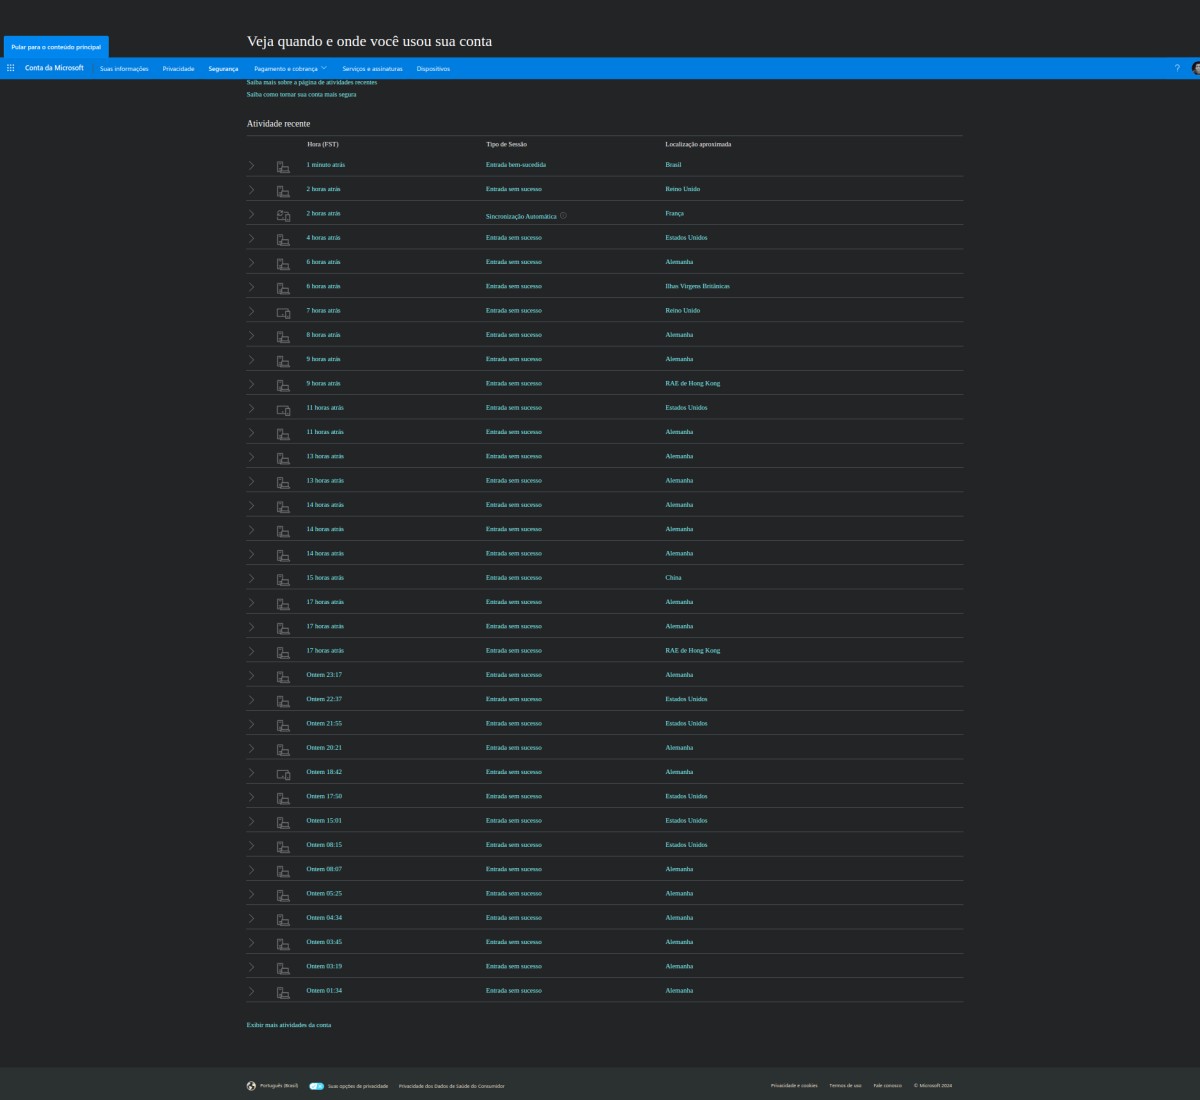Expand the 'Ontem 23:17' activity row

coord(251,675)
